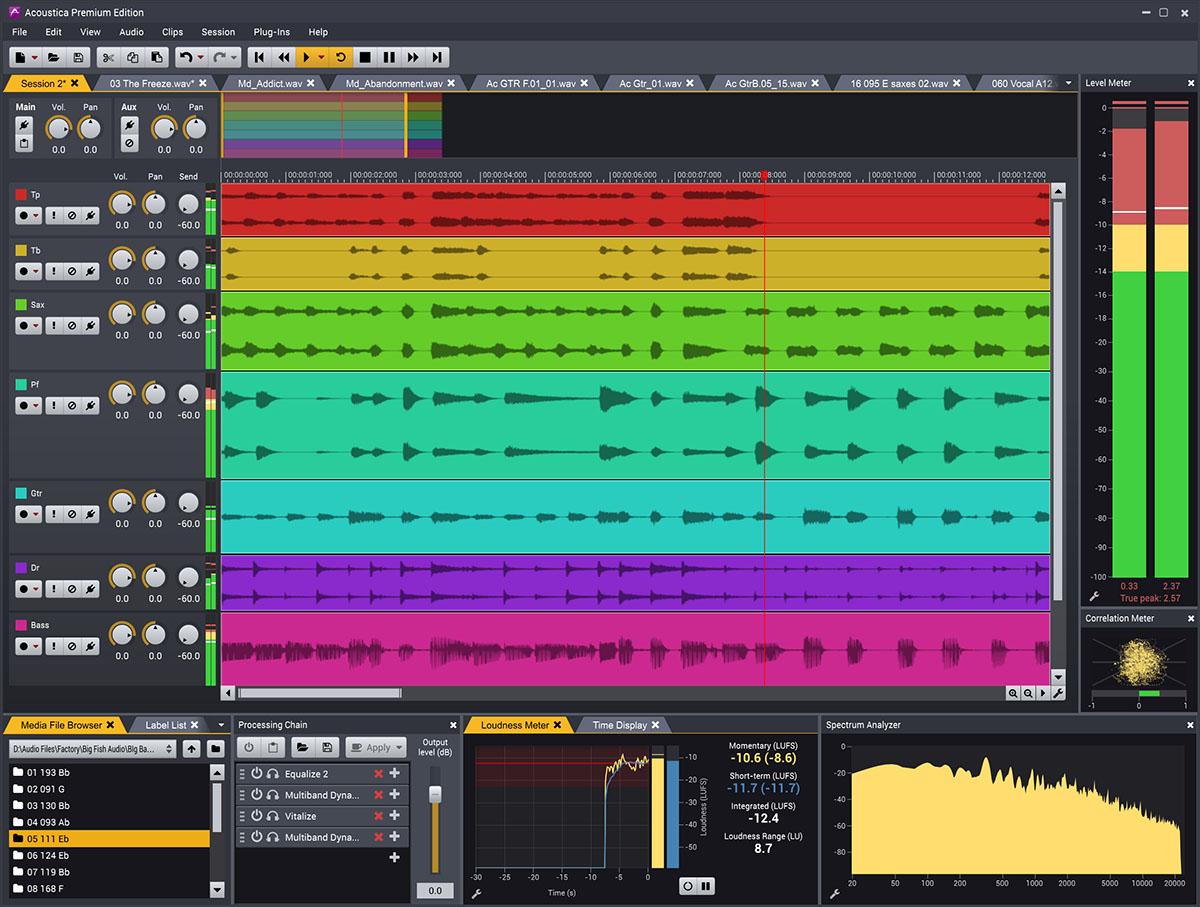Screen dimensions: 1200x907
Task: Open the tab overflow dropdown for files
Action: pos(1068,83)
